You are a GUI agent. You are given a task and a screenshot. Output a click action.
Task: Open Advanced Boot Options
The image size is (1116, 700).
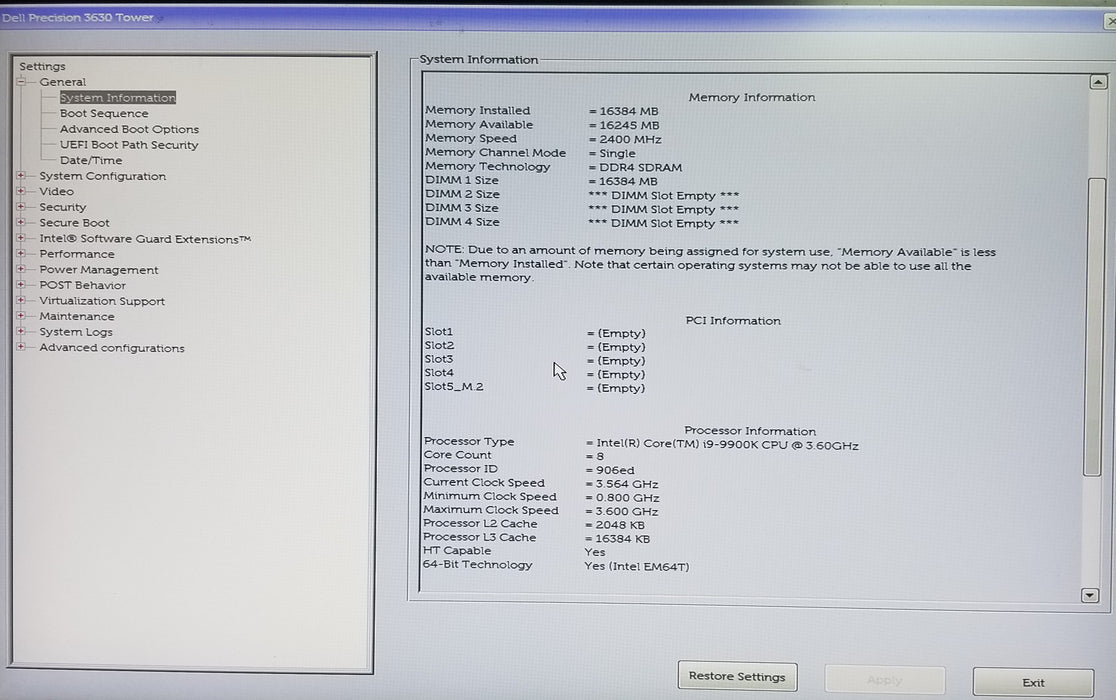coord(130,129)
